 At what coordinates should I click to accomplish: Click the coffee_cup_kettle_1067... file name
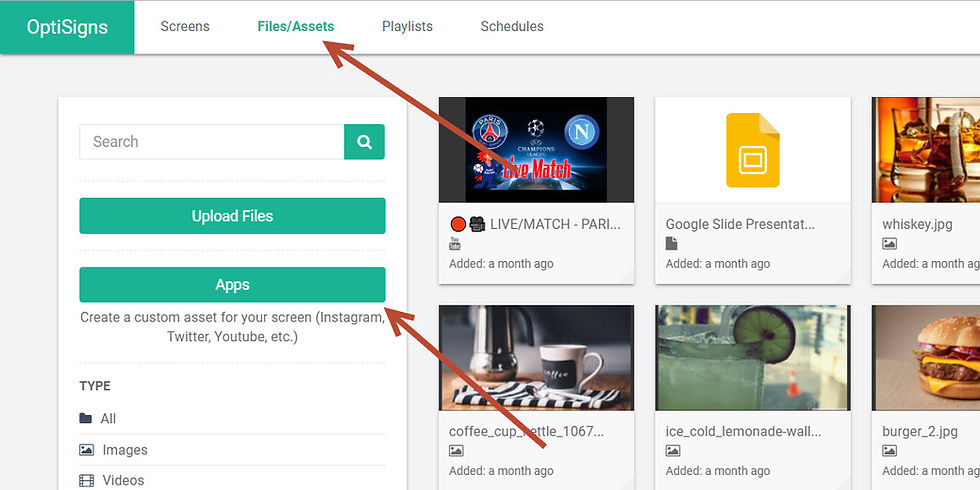coord(526,431)
